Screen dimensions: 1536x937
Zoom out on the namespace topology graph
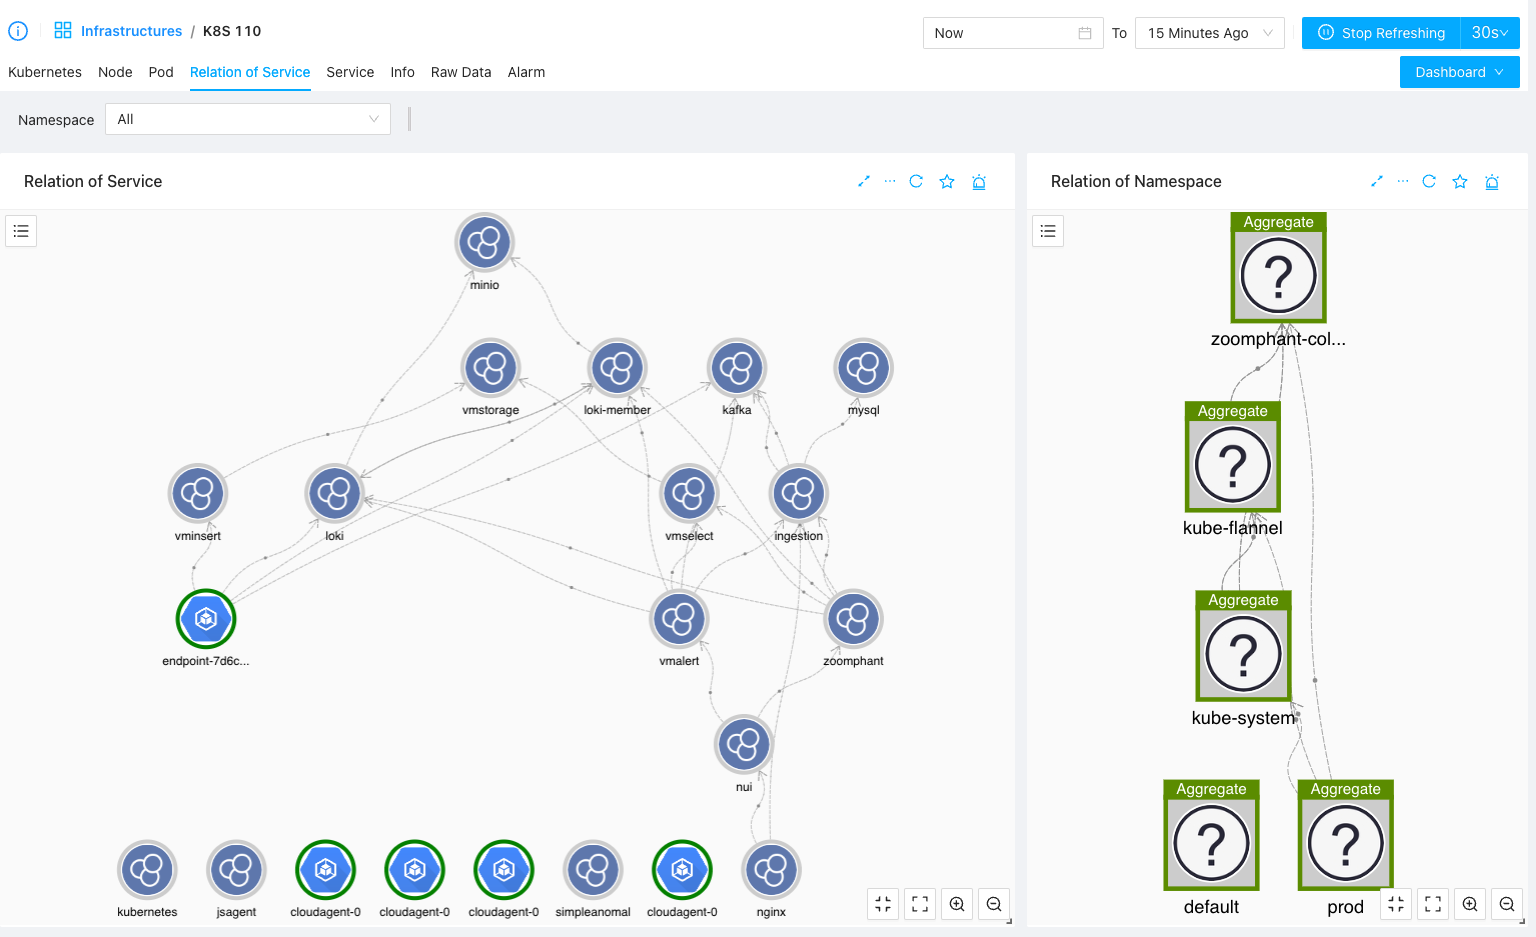tap(1507, 904)
